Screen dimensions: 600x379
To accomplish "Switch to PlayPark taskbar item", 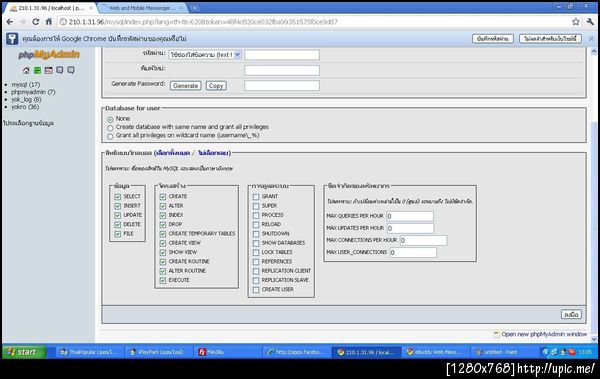I will (157, 352).
